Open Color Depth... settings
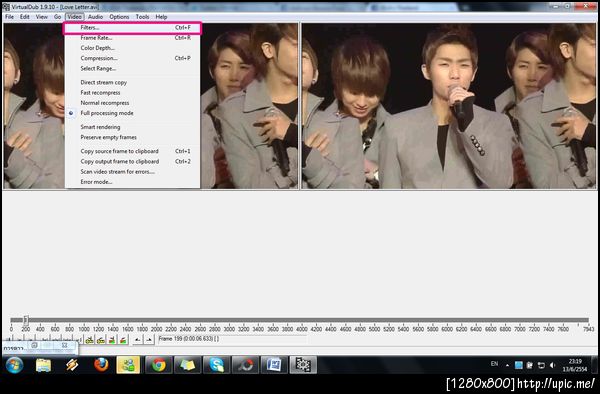 pyautogui.click(x=132, y=48)
